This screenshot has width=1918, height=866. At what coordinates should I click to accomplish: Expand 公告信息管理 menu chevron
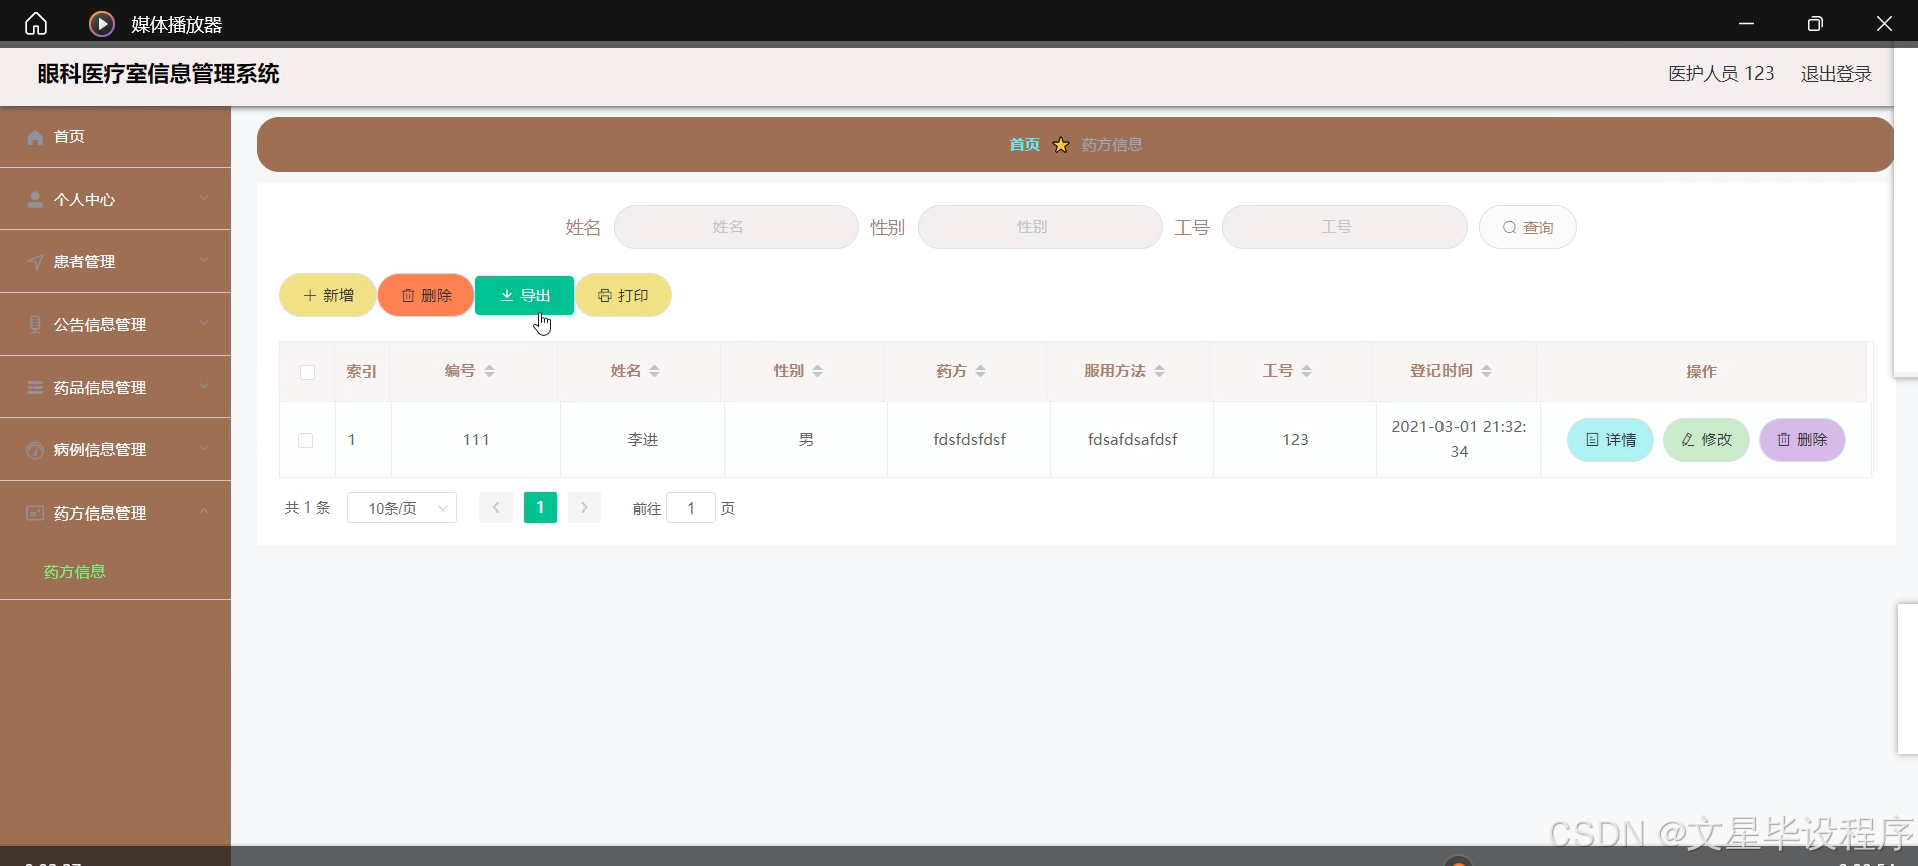pos(204,323)
